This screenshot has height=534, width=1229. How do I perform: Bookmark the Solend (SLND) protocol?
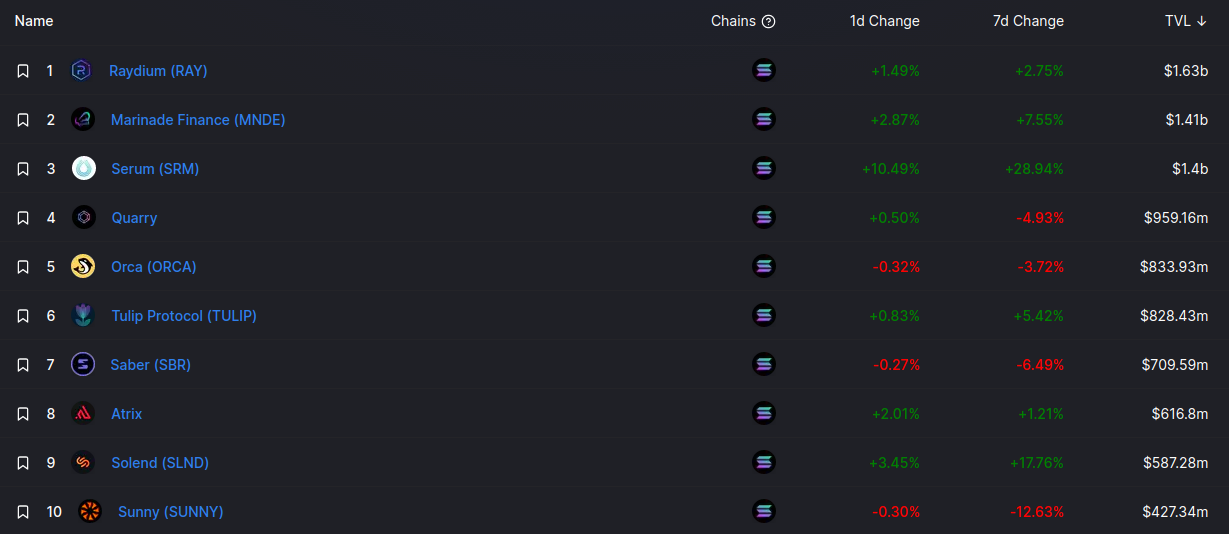23,463
